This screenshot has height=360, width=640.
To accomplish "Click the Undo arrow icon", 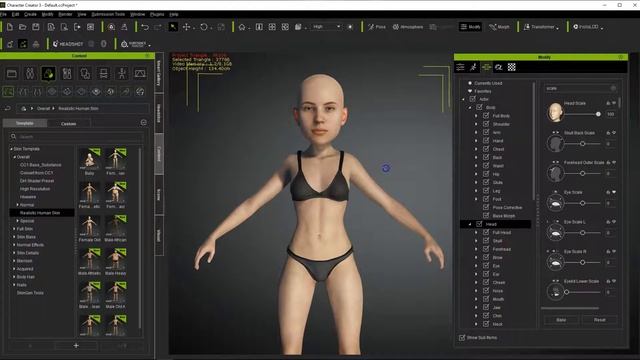I will click(144, 27).
